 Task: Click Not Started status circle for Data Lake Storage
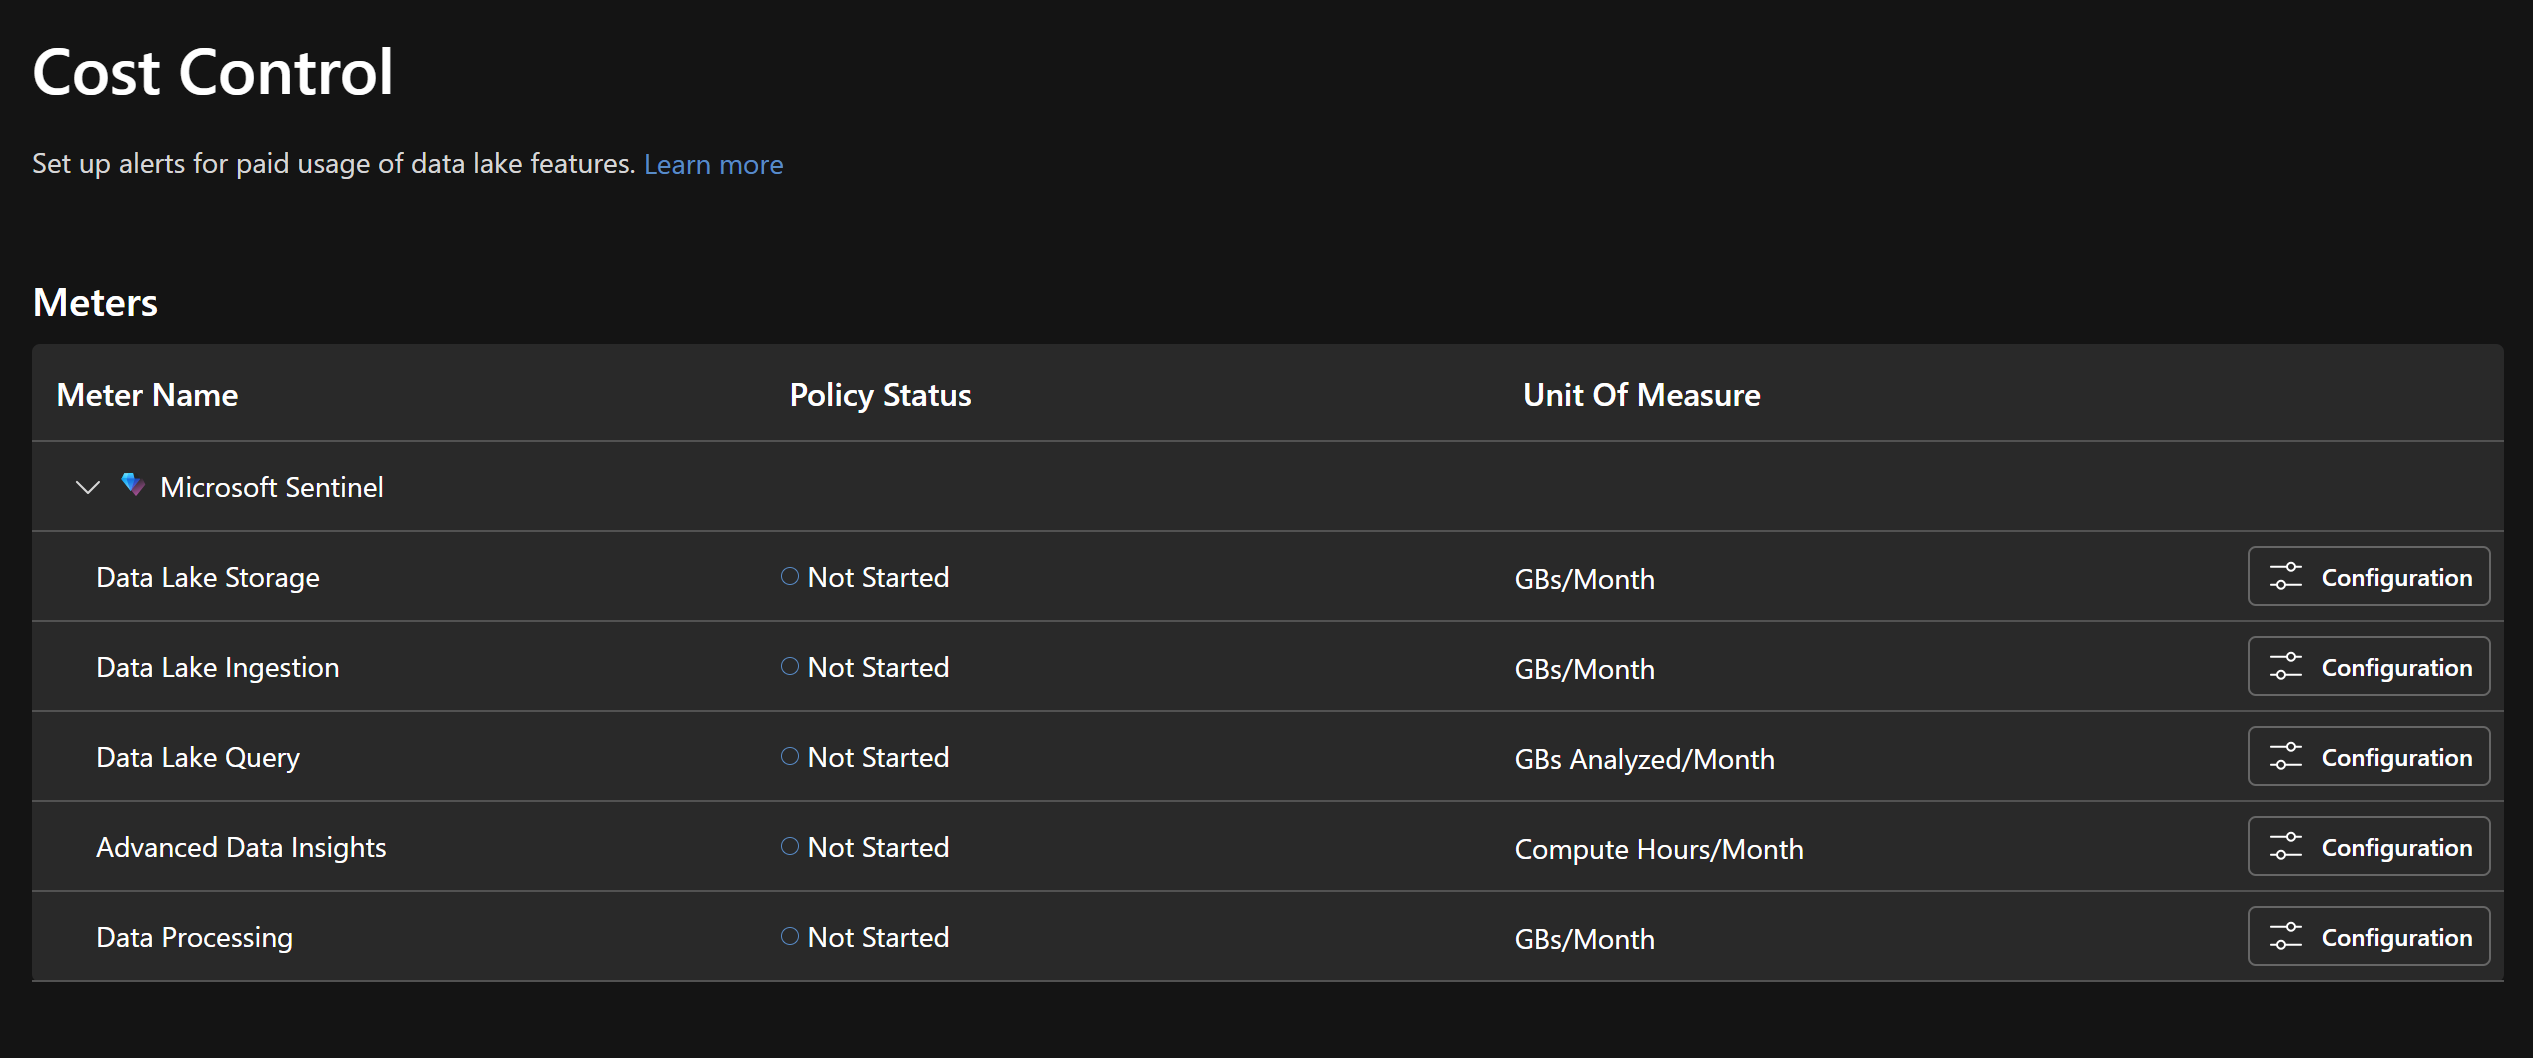coord(790,577)
